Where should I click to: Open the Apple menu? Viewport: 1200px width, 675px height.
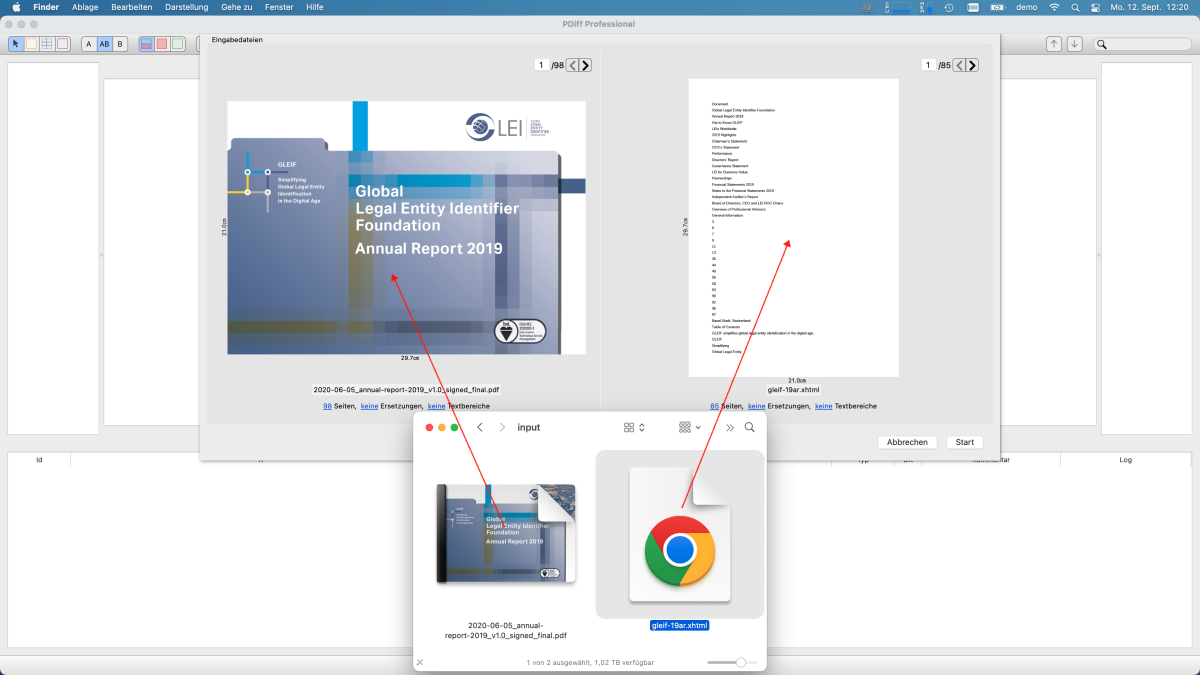point(16,7)
